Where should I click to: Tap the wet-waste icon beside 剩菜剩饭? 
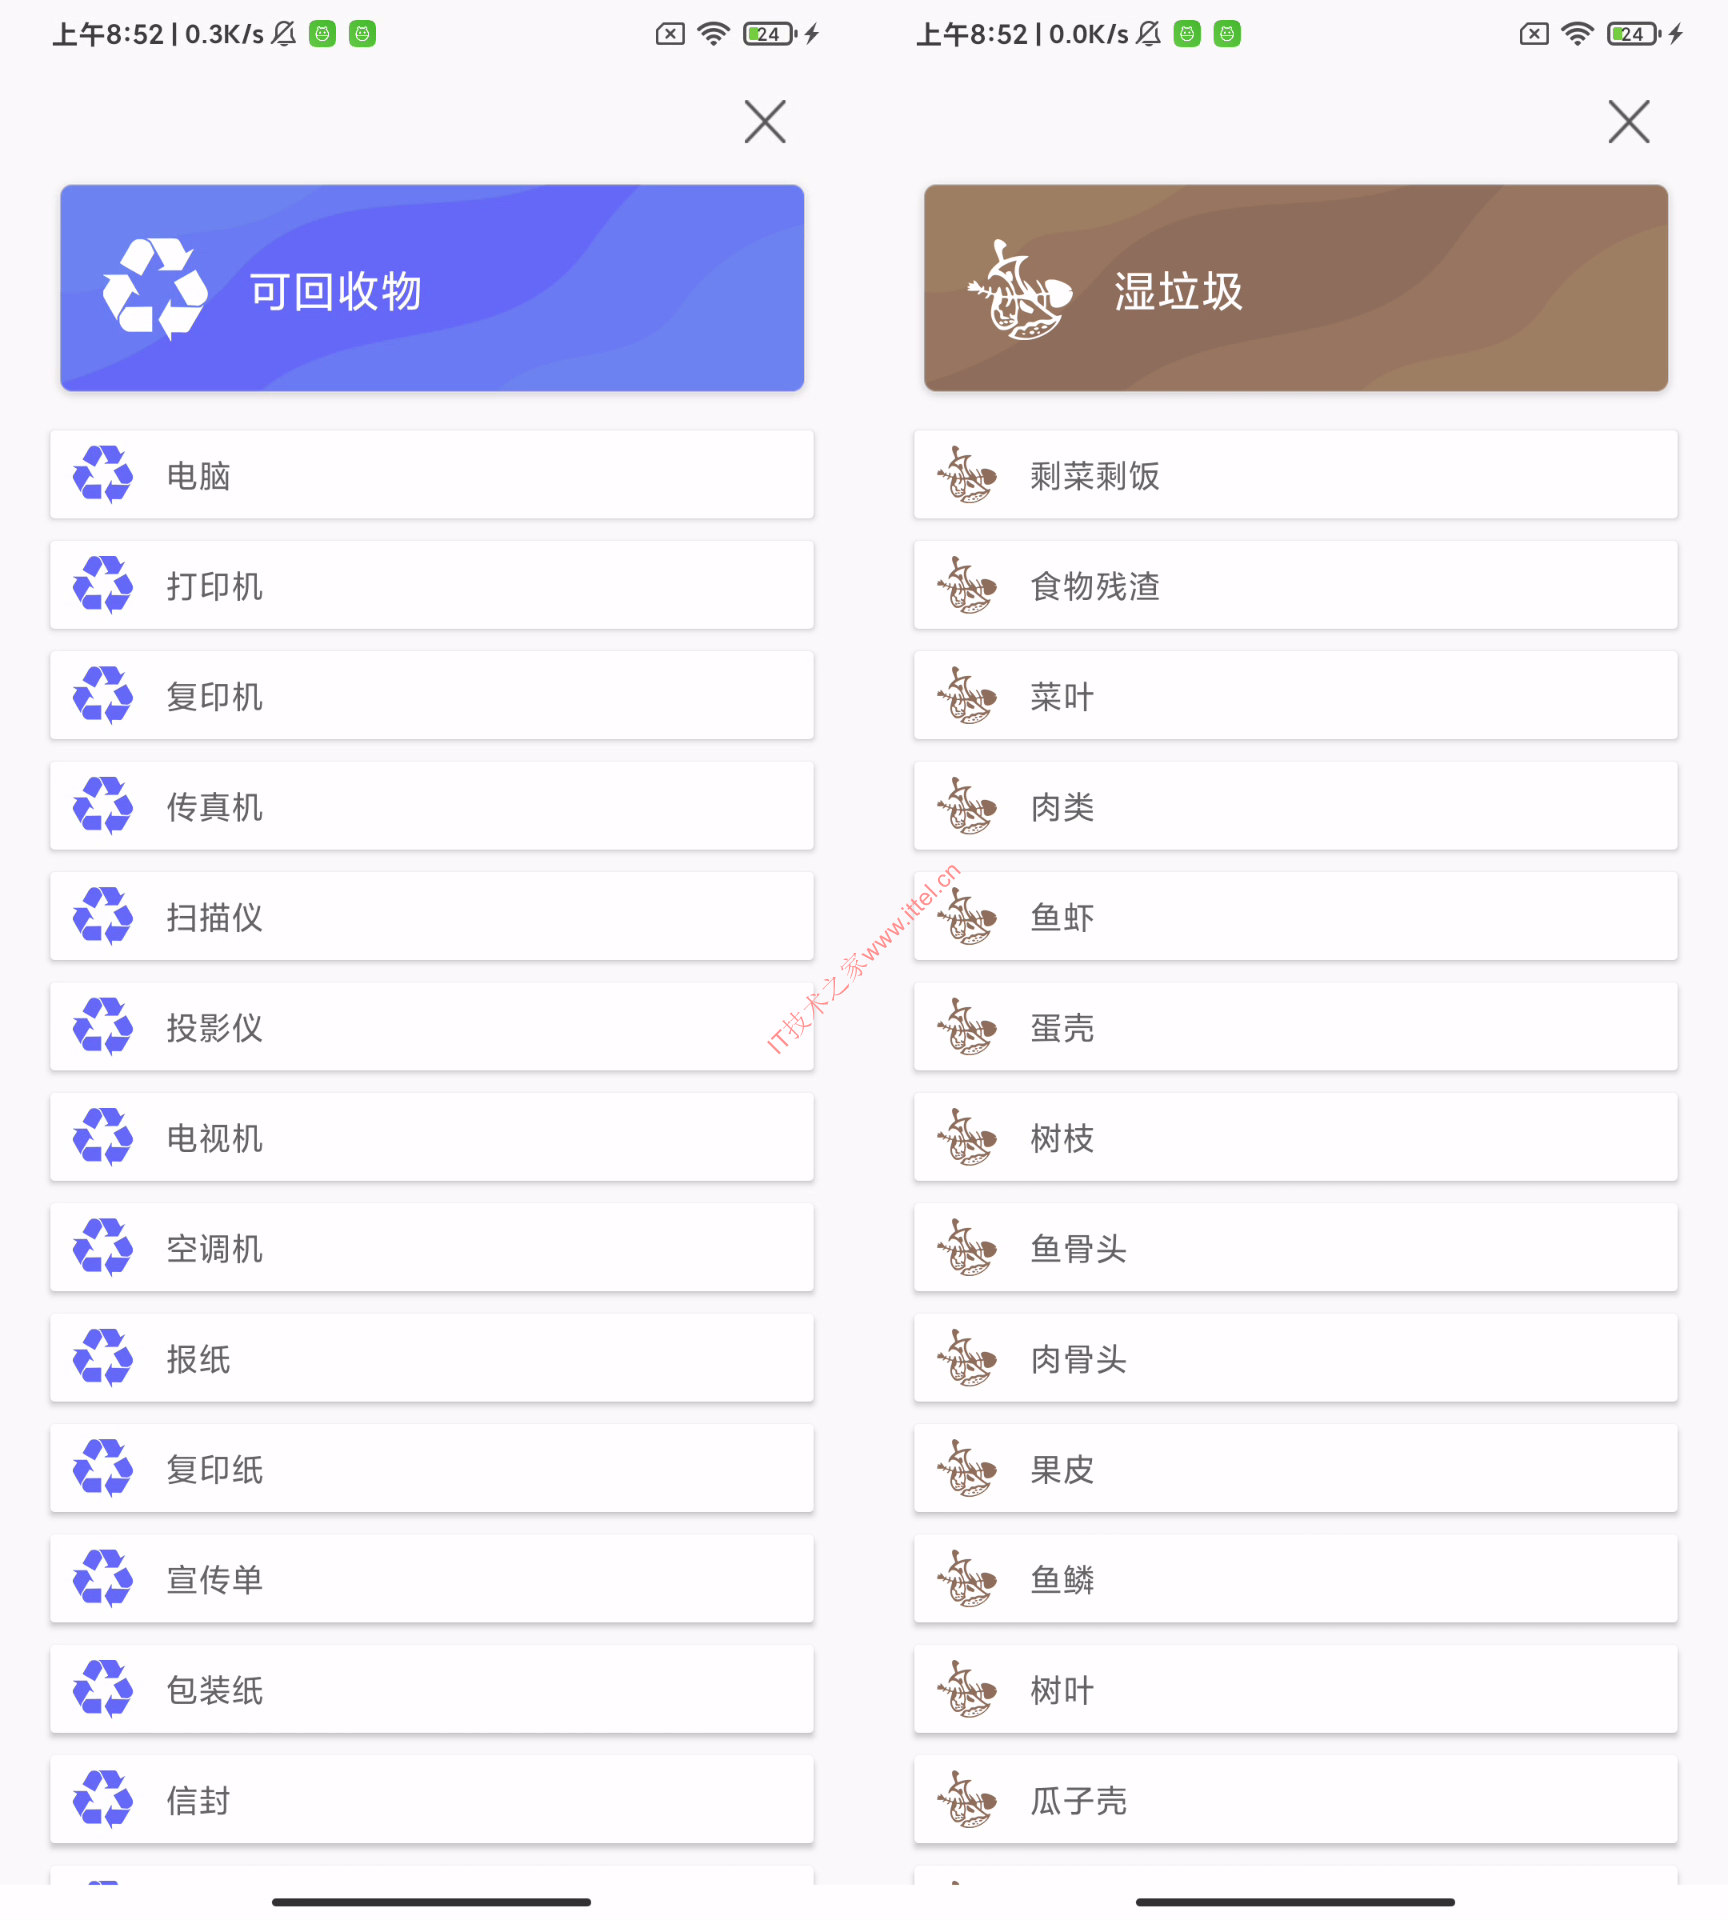pyautogui.click(x=967, y=475)
